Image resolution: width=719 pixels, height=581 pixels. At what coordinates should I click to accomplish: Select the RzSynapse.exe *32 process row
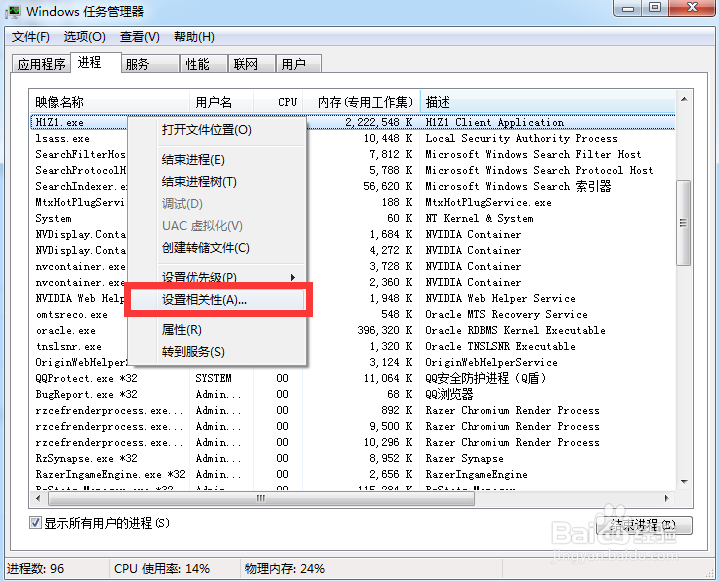353,459
